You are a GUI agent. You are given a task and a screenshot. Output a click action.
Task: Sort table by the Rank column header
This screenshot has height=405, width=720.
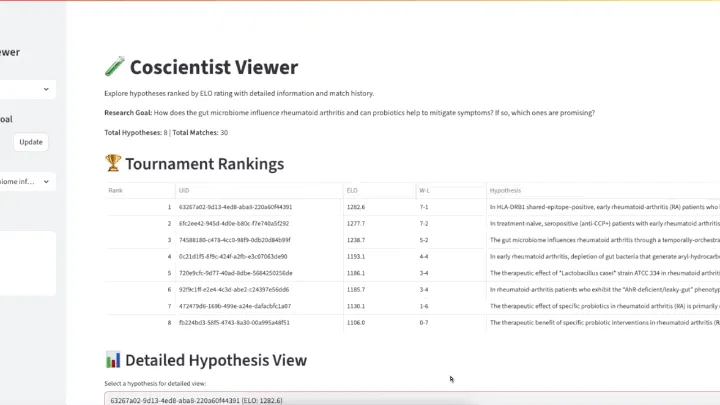coord(140,190)
